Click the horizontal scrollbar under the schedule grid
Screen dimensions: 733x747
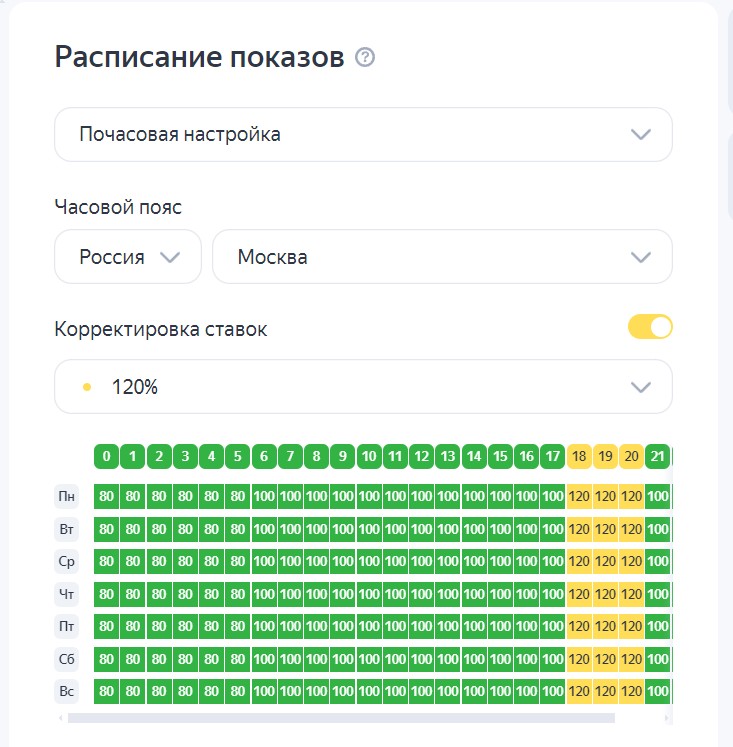click(x=340, y=717)
